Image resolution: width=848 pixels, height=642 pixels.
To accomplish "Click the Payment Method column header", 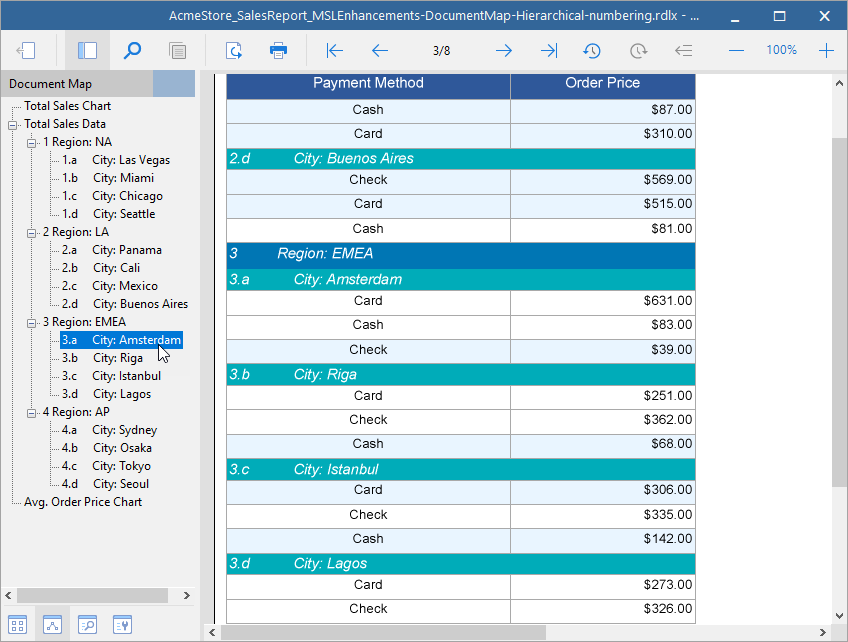I will 368,86.
